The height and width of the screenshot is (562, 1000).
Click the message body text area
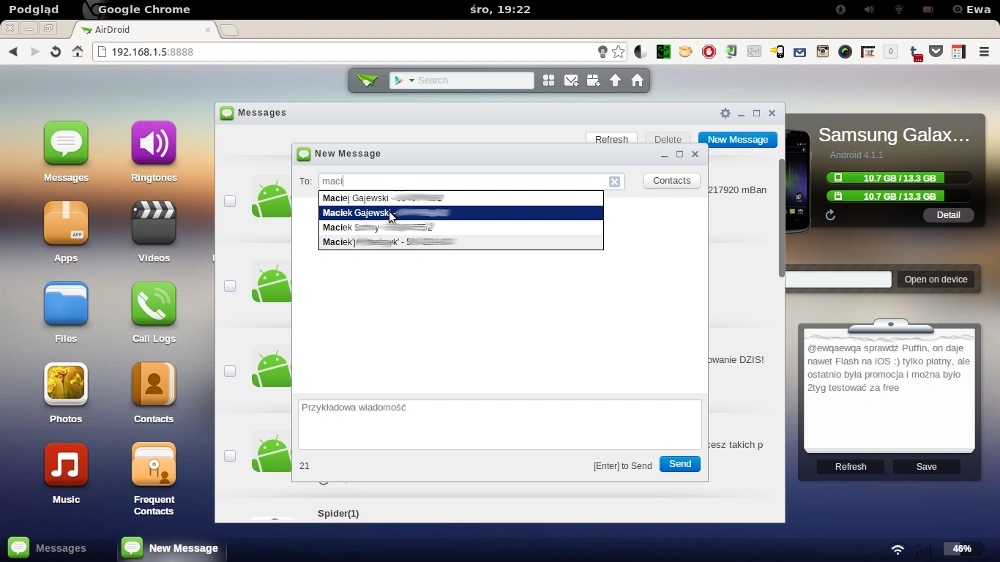(500, 424)
